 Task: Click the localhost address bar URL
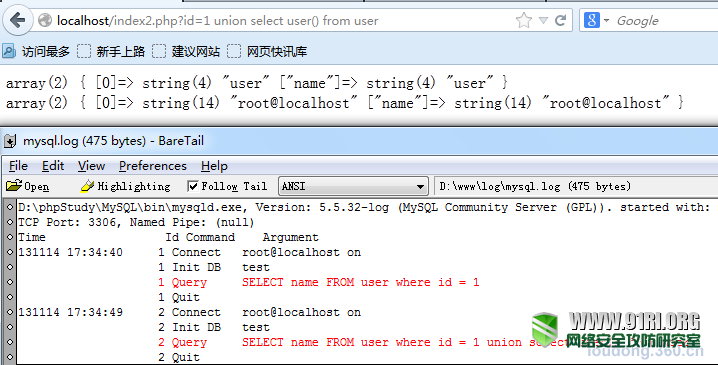(x=218, y=21)
